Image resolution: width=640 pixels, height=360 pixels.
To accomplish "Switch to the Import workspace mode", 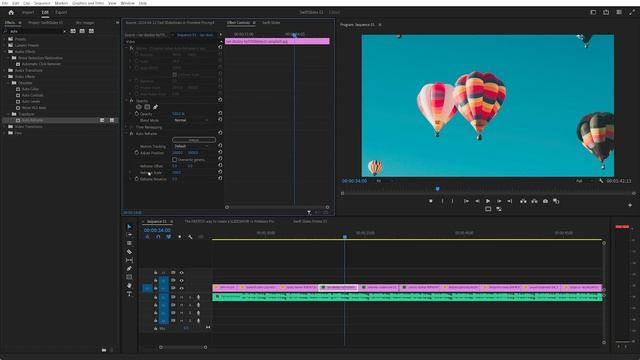I will (28, 12).
